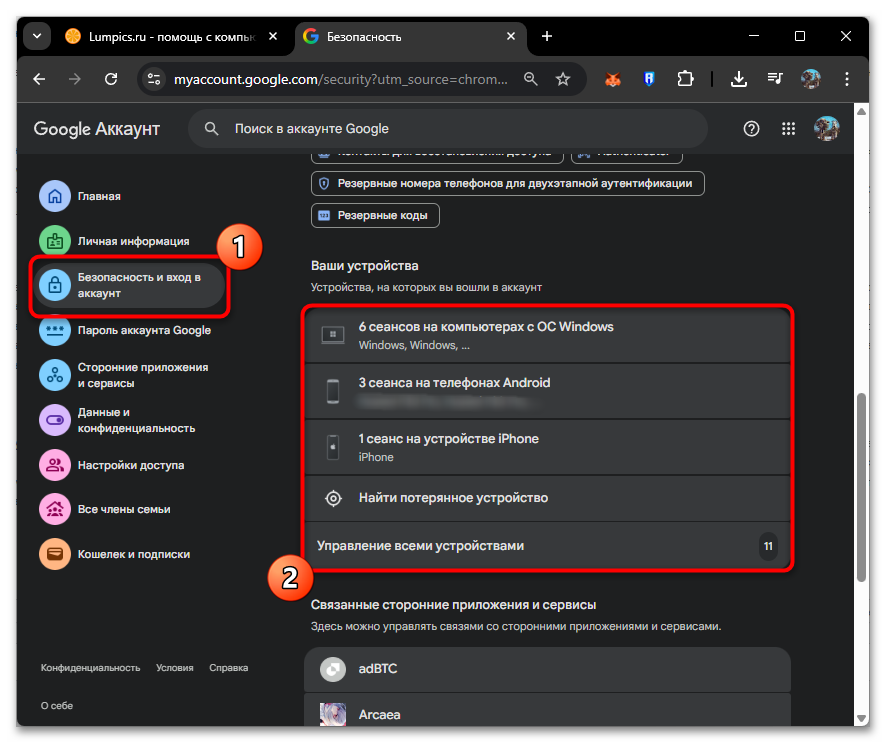The image size is (886, 743).
Task: Open 6 сеансов на компьютерах Windows
Action: pyautogui.click(x=547, y=335)
